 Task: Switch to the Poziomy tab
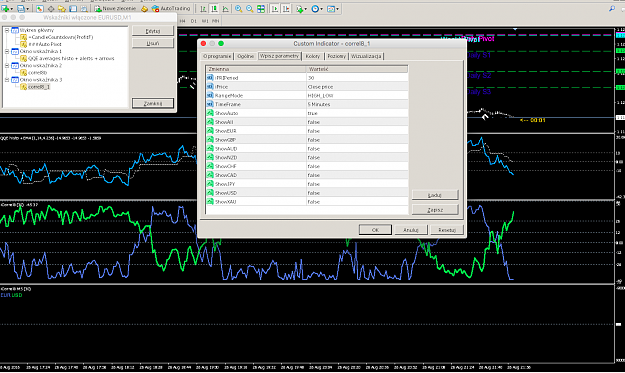(337, 56)
